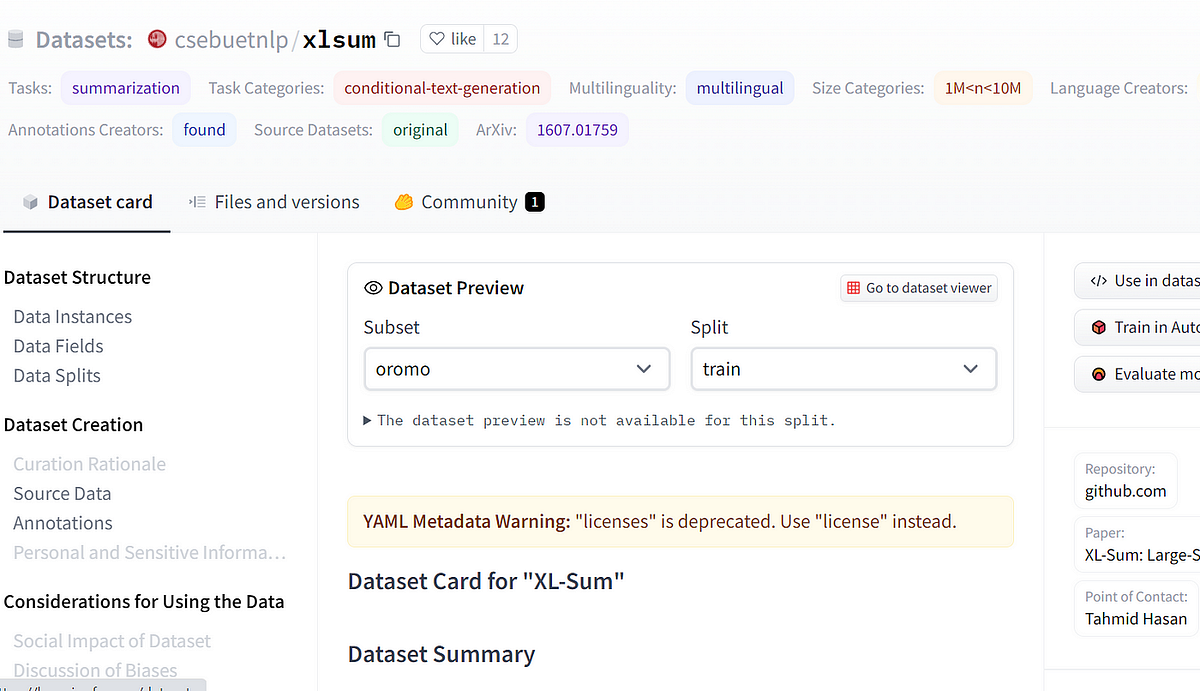Copy the xlsum dataset name via copy icon

tap(391, 38)
